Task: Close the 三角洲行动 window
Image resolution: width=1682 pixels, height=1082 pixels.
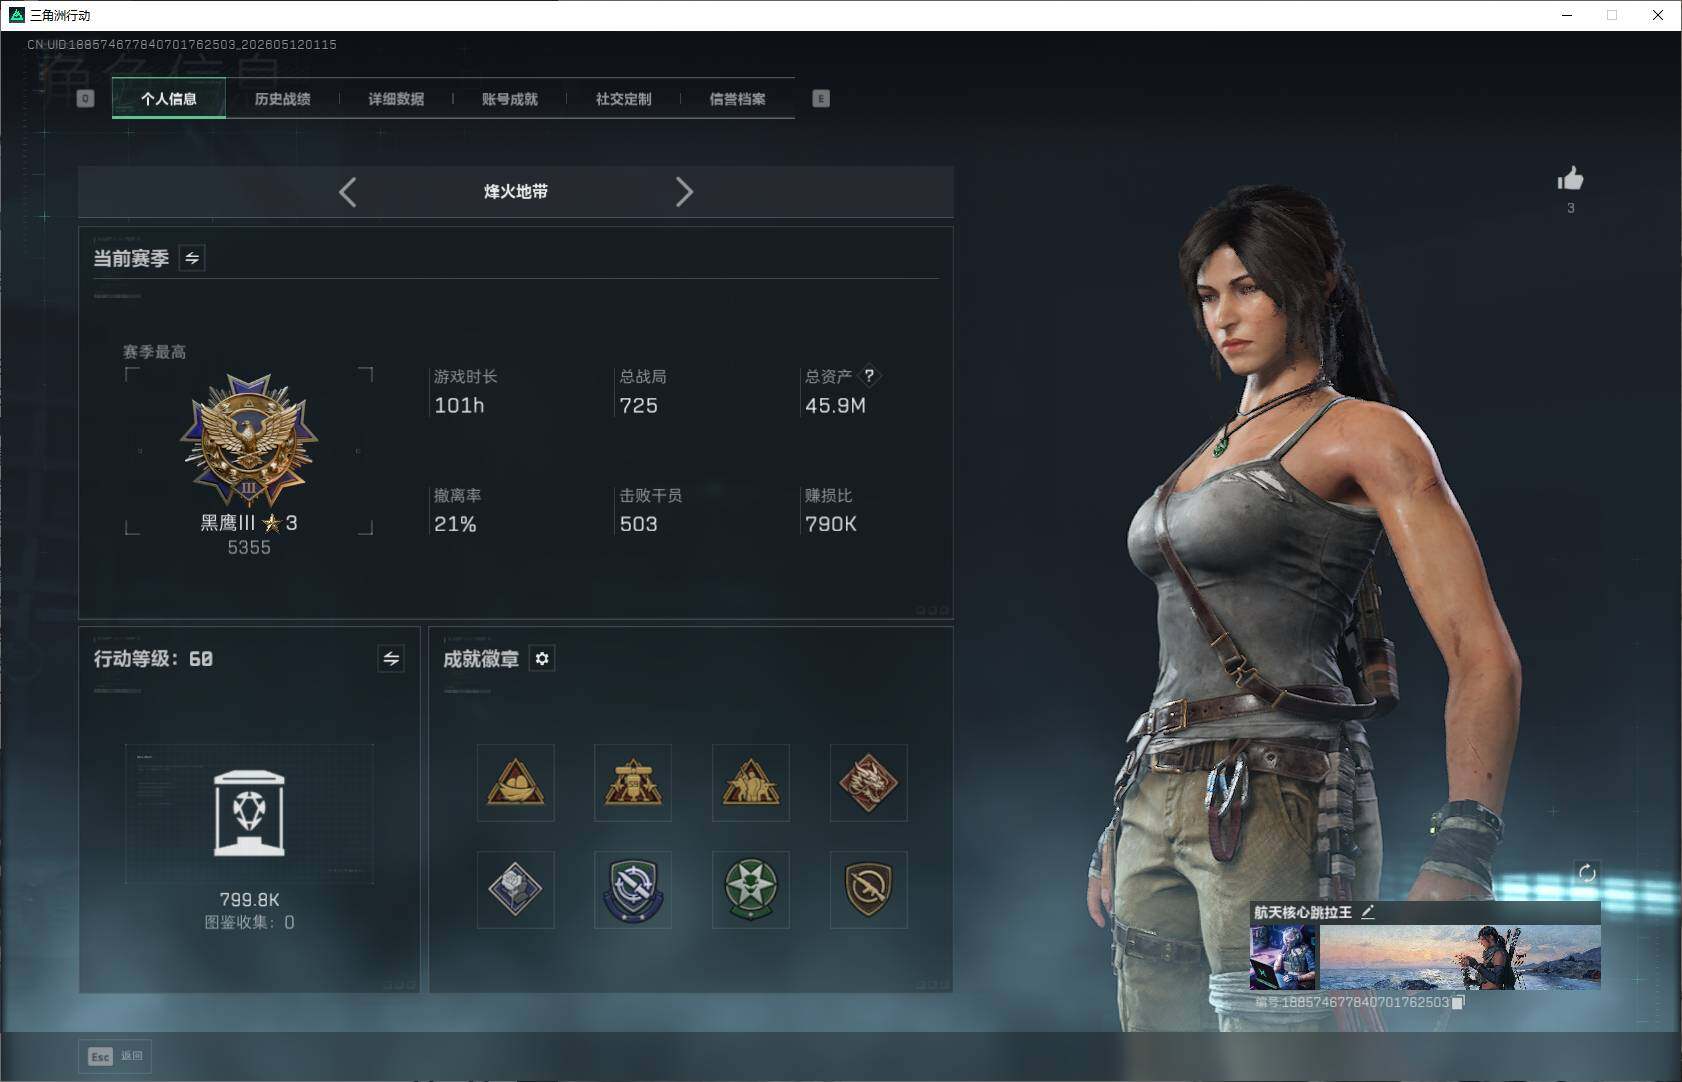Action: point(1658,15)
